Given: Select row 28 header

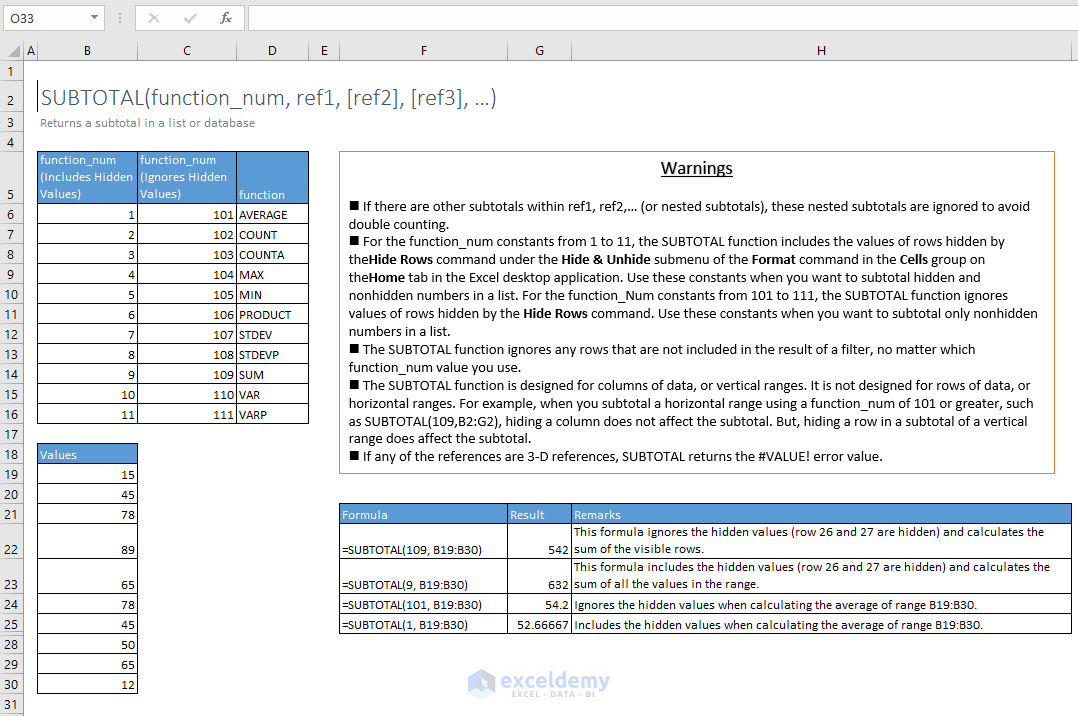Looking at the screenshot, I should click(x=11, y=644).
